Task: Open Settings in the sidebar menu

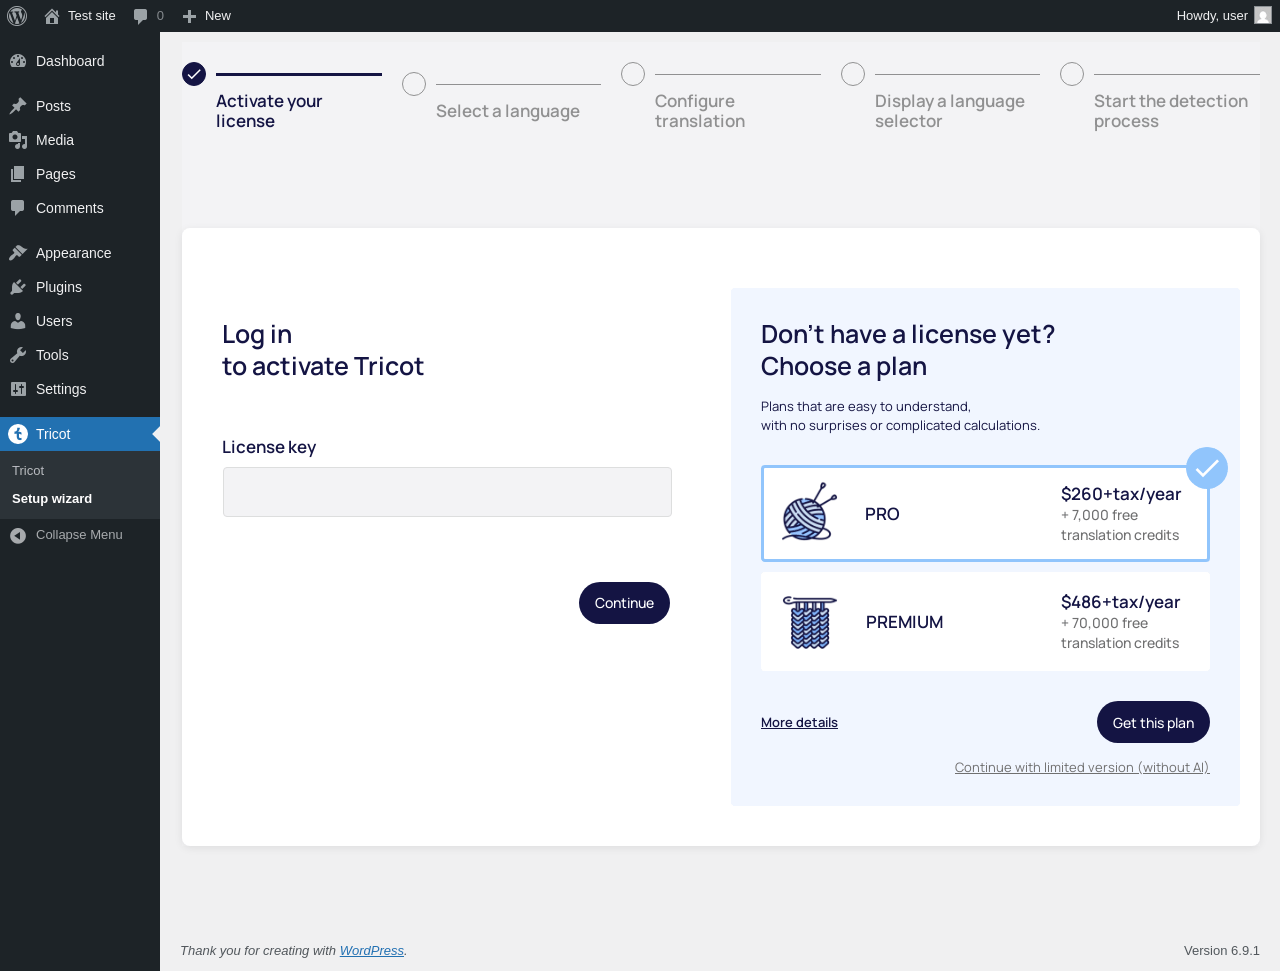Action: [80, 389]
